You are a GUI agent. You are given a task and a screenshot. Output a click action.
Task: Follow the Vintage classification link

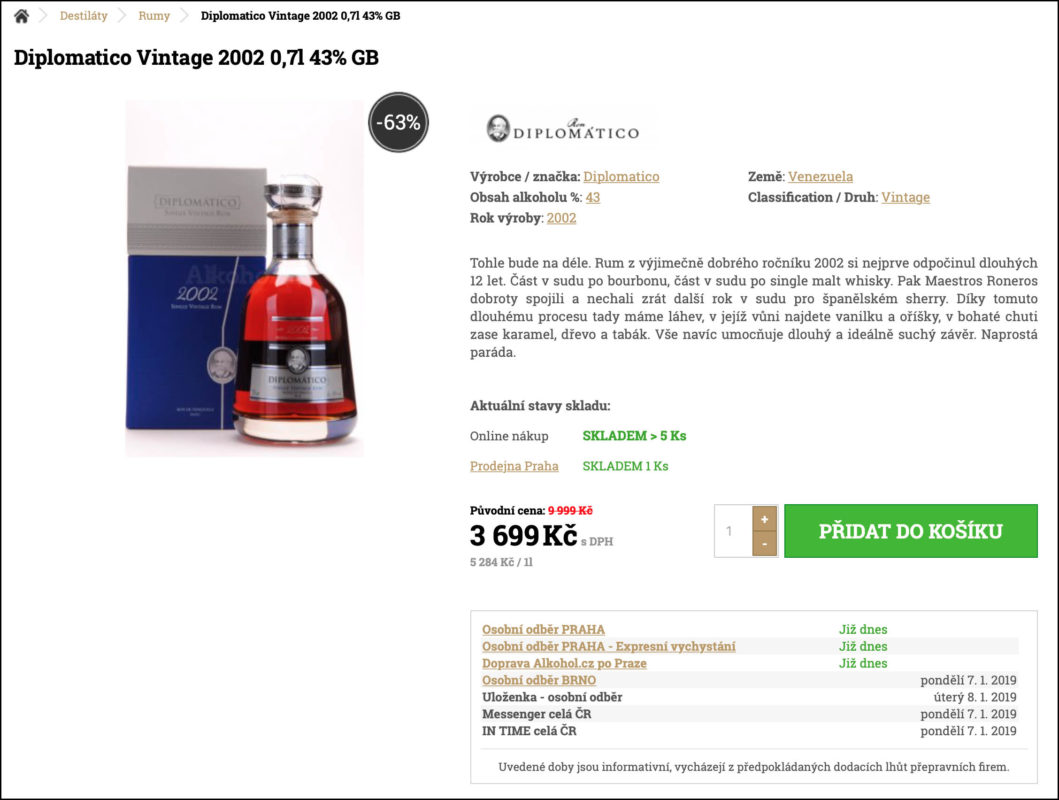coord(905,197)
